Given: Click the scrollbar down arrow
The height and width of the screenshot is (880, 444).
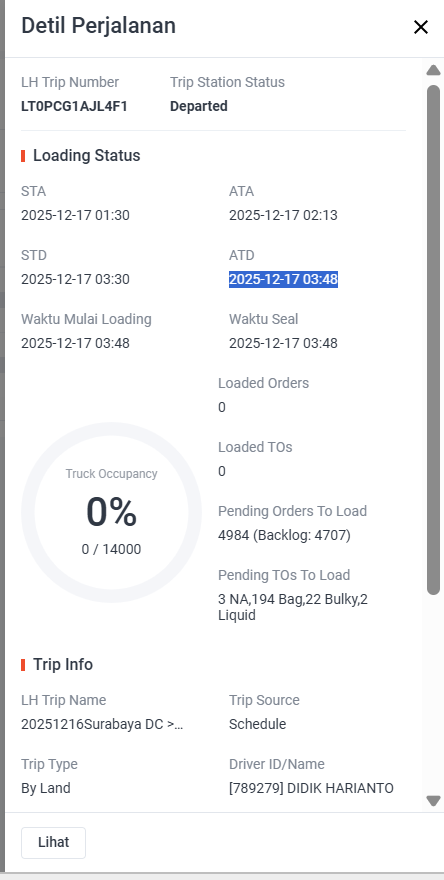Looking at the screenshot, I should [433, 800].
